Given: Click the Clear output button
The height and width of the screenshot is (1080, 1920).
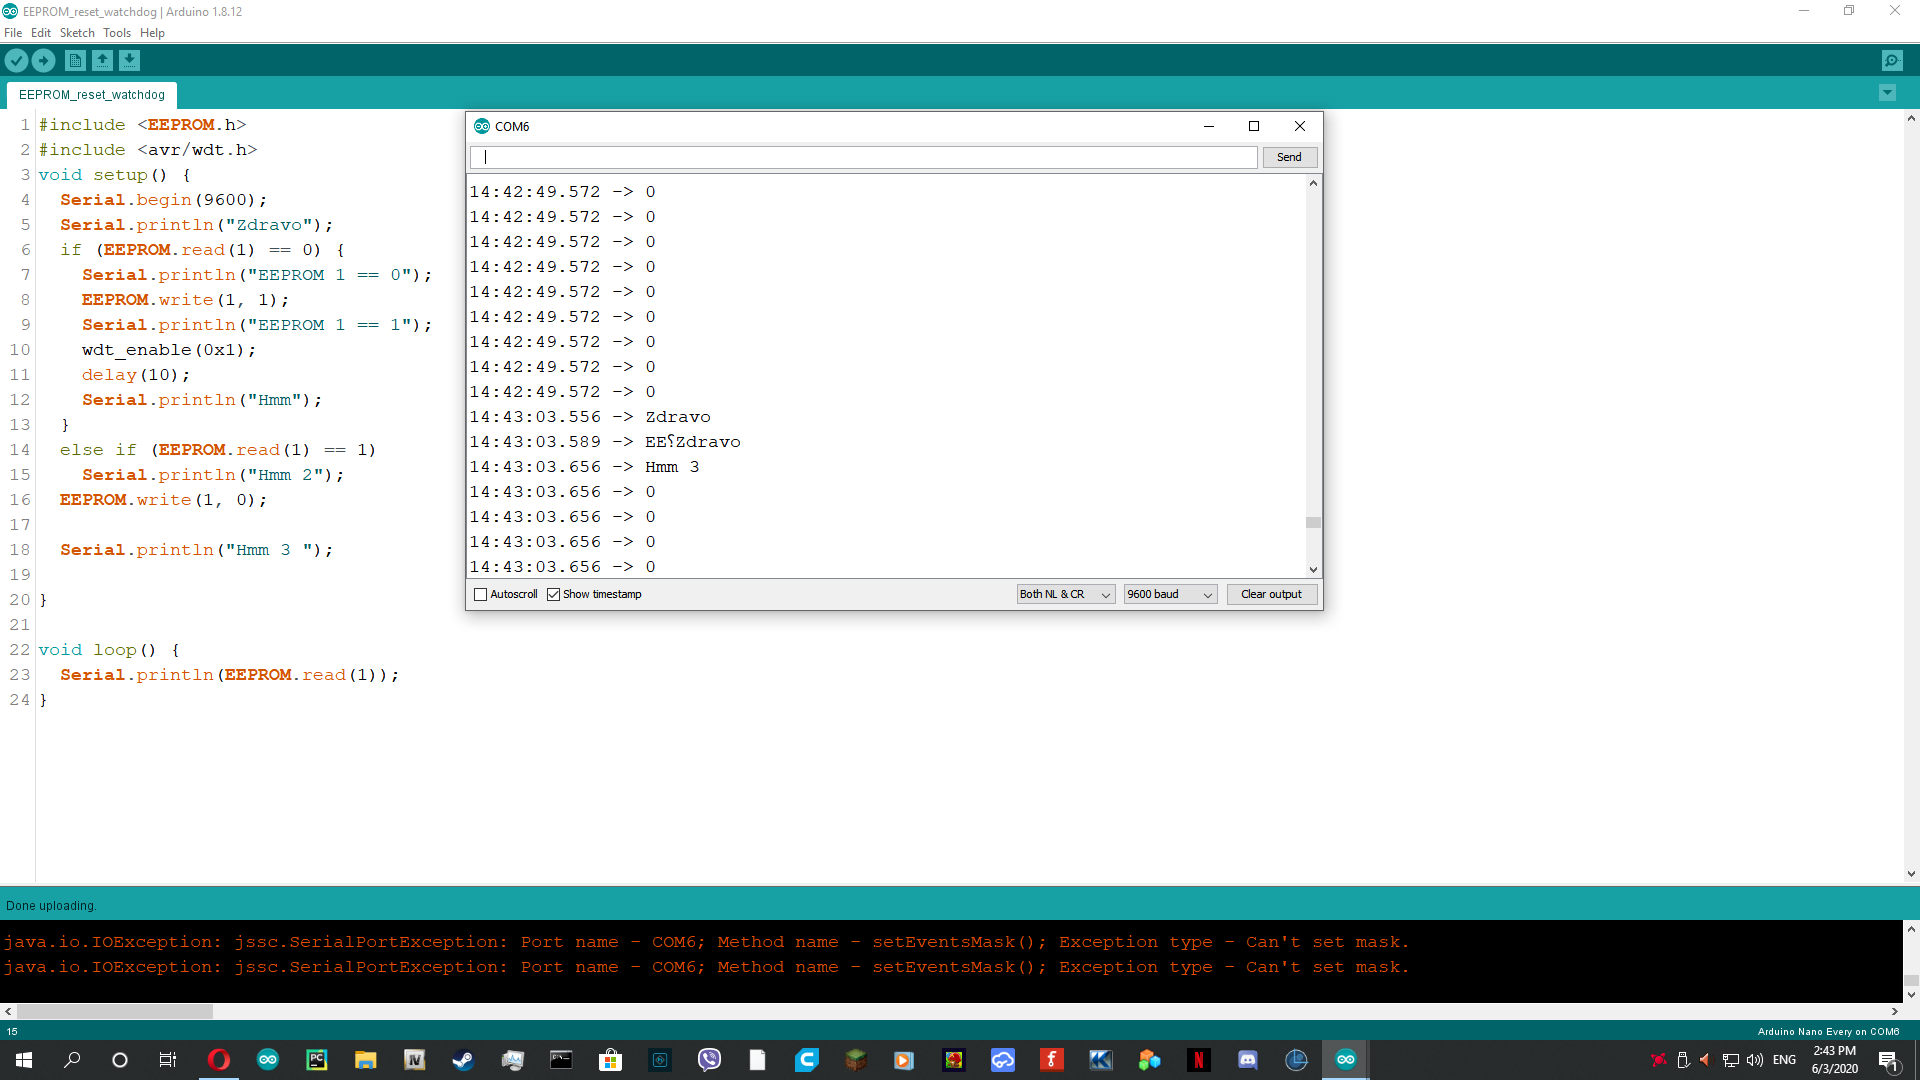Looking at the screenshot, I should coord(1271,594).
